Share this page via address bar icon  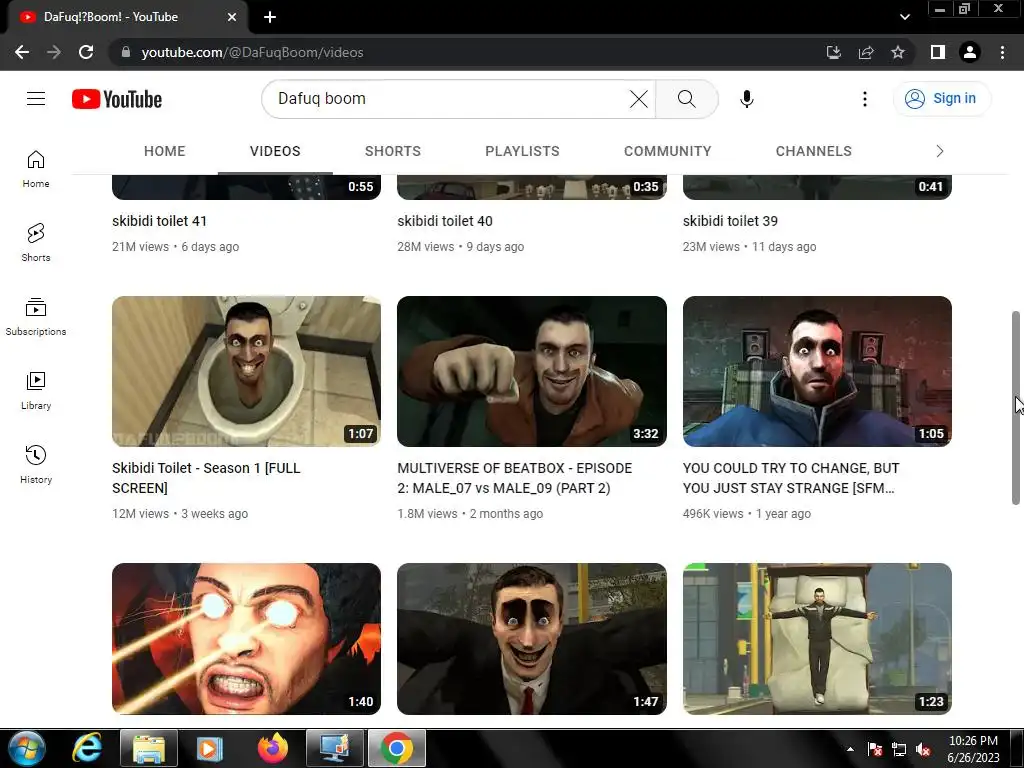(x=866, y=52)
